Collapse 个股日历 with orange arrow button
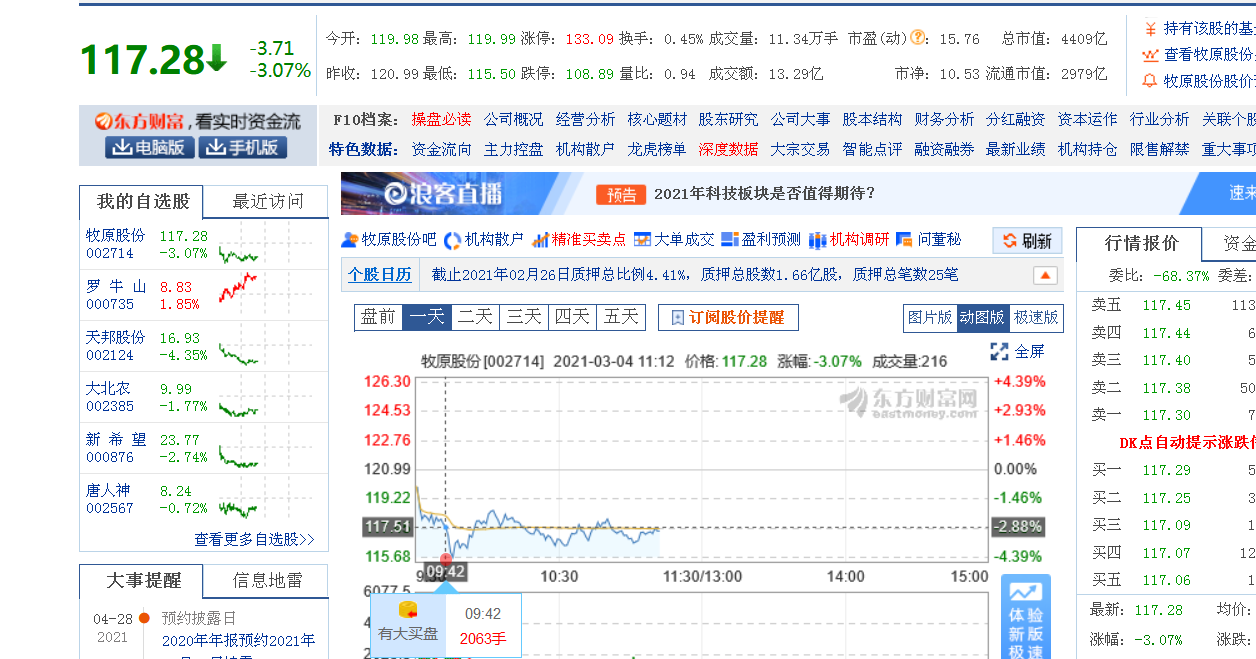The image size is (1256, 659). point(1045,275)
